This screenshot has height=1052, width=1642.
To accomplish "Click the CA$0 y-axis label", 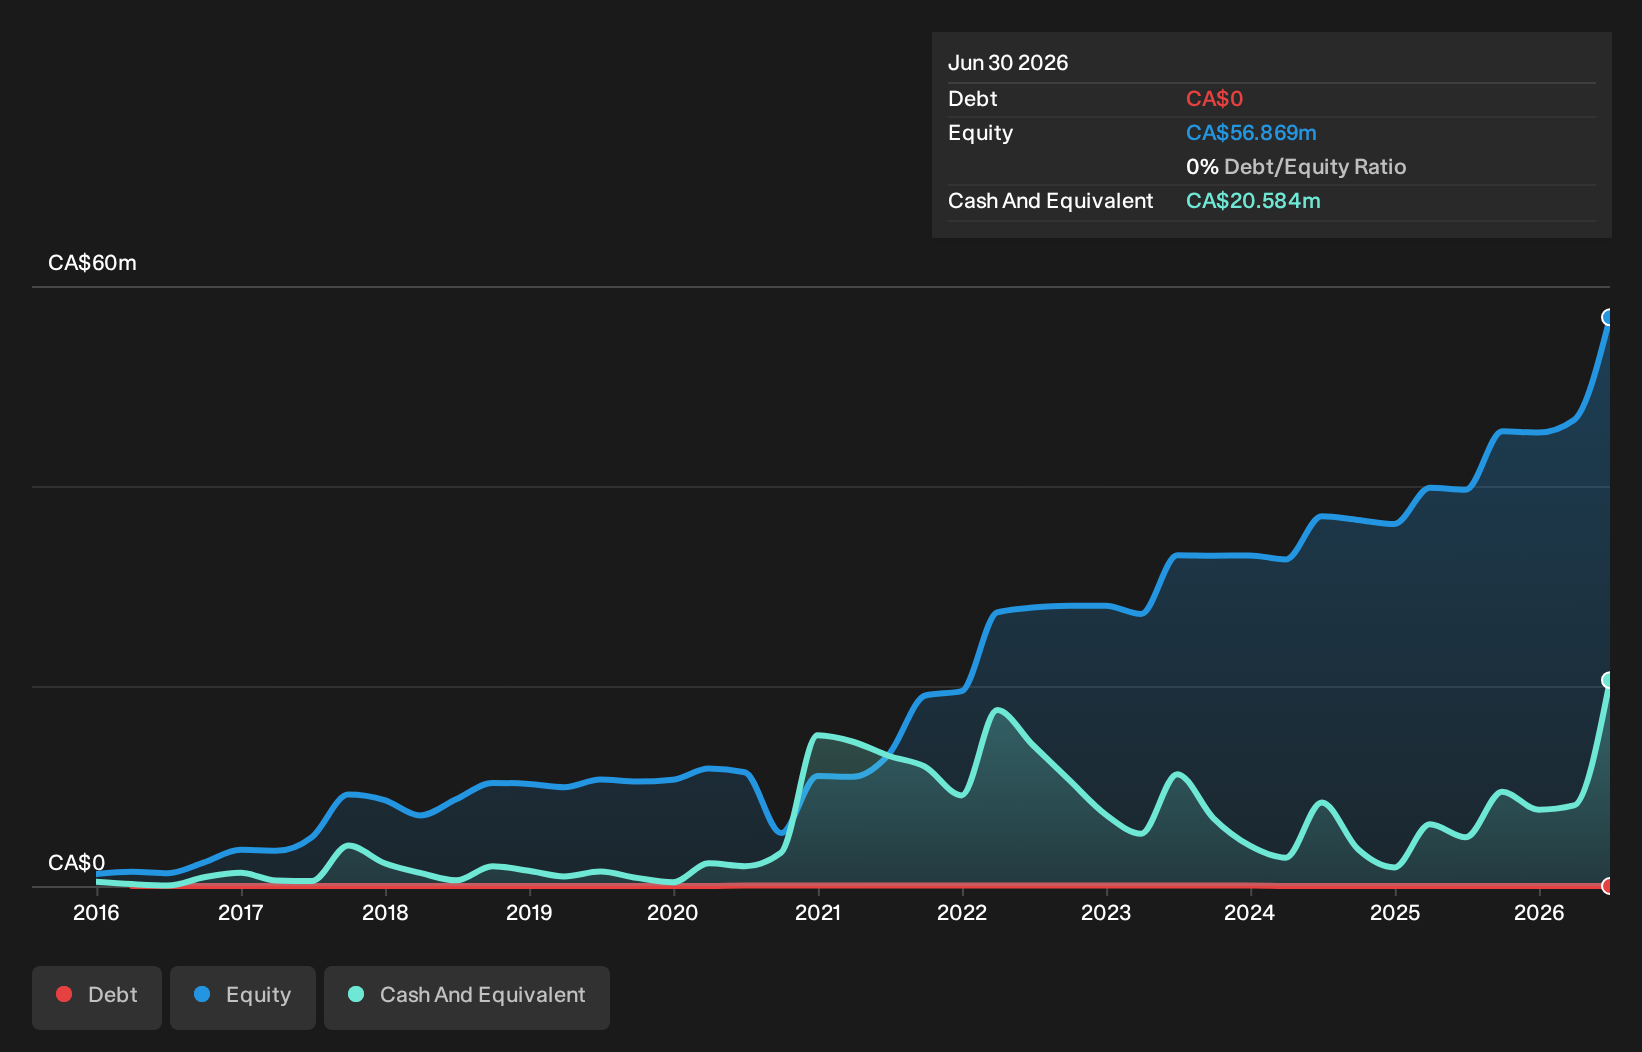I will coord(76,863).
